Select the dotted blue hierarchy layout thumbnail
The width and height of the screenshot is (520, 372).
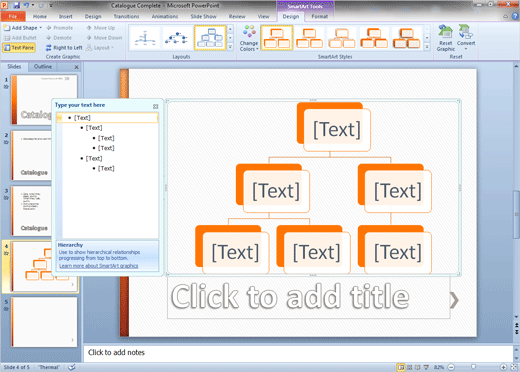[177, 38]
